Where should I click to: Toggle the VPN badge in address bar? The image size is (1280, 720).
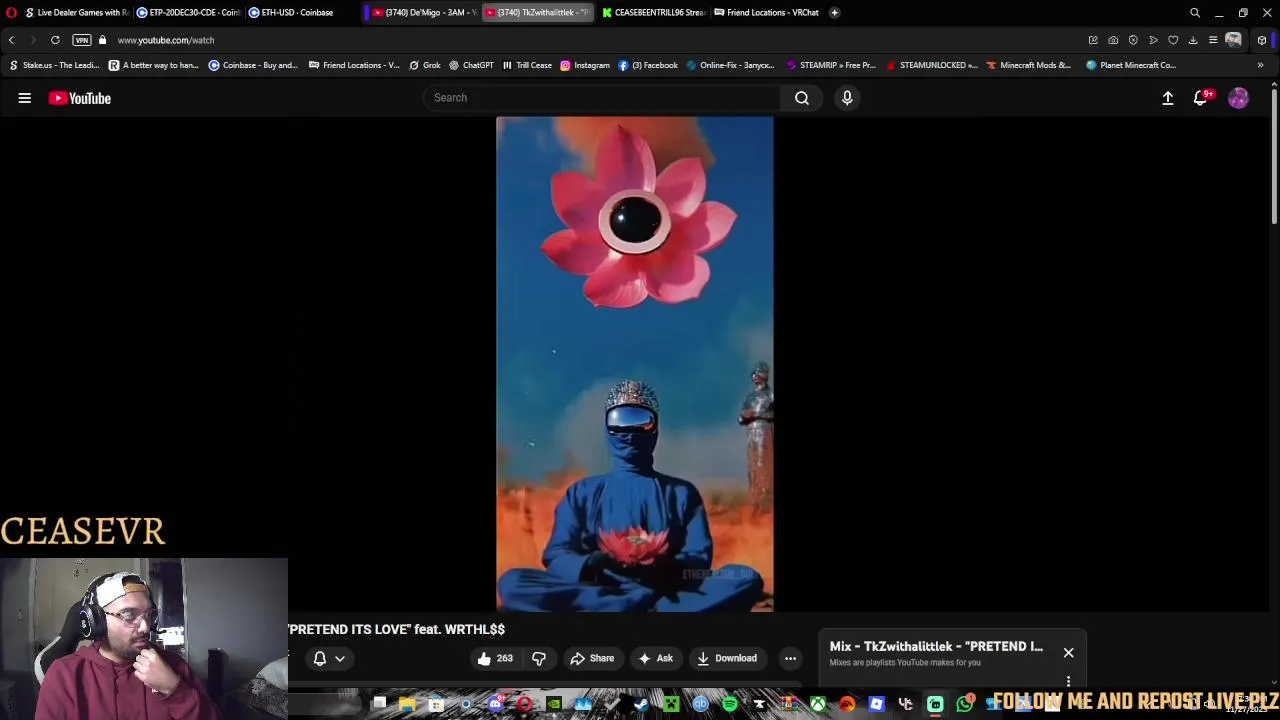click(82, 40)
